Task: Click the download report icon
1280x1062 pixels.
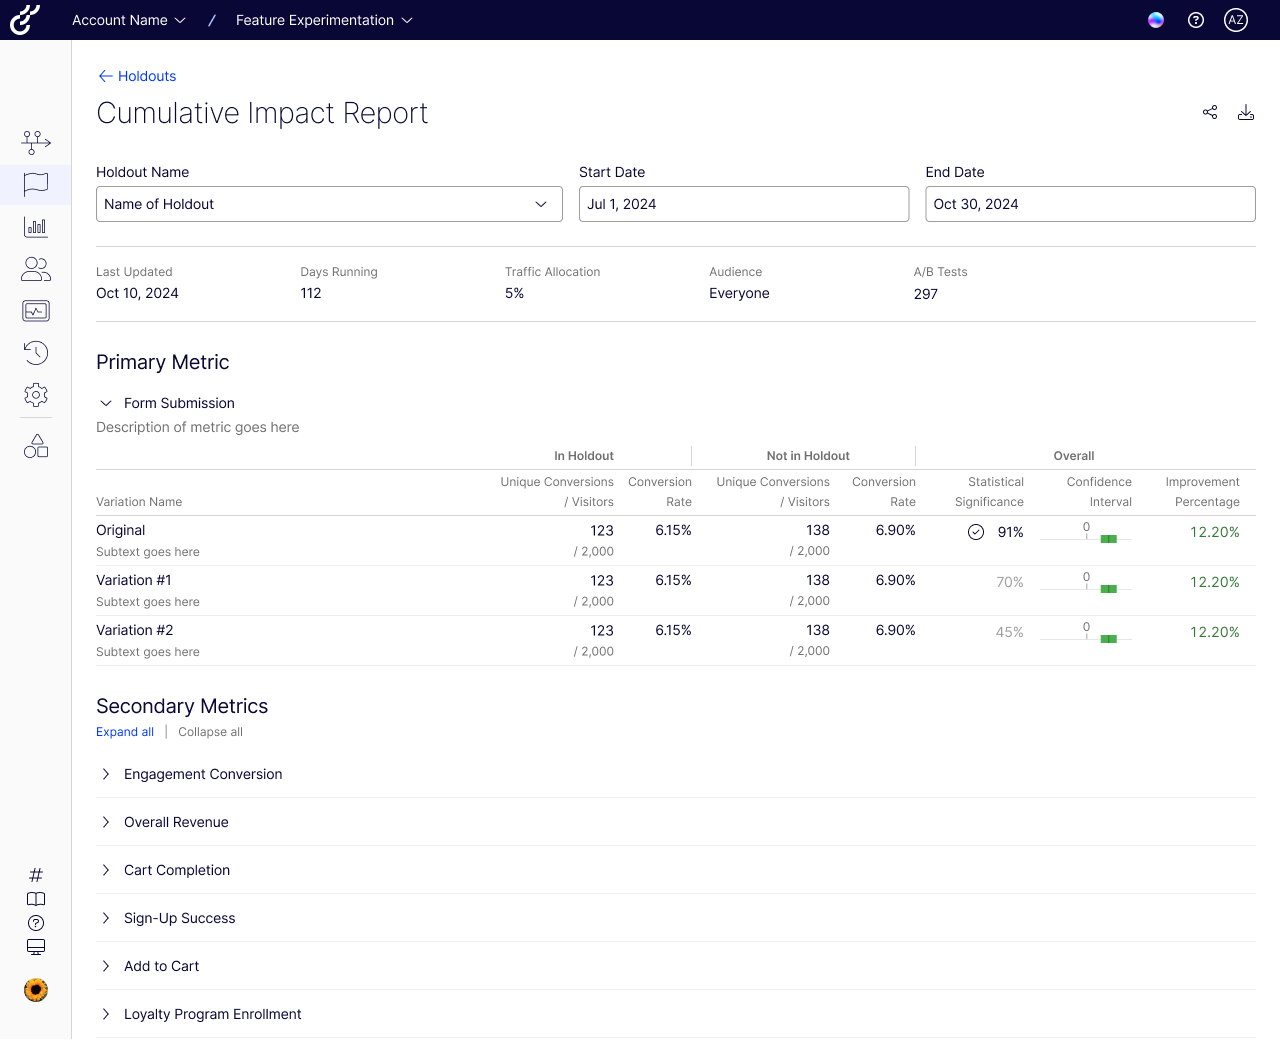Action: [x=1246, y=112]
